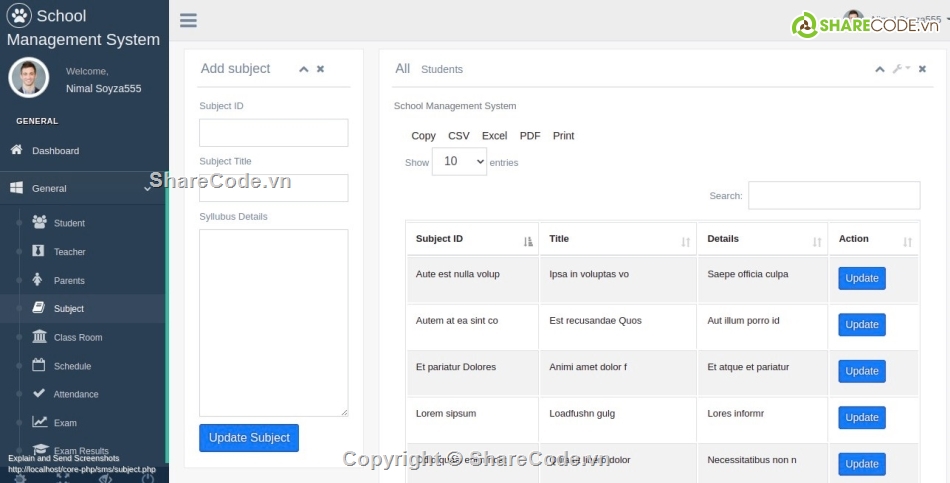Click the Teacher icon in sidebar
This screenshot has height=483, width=950.
39,251
